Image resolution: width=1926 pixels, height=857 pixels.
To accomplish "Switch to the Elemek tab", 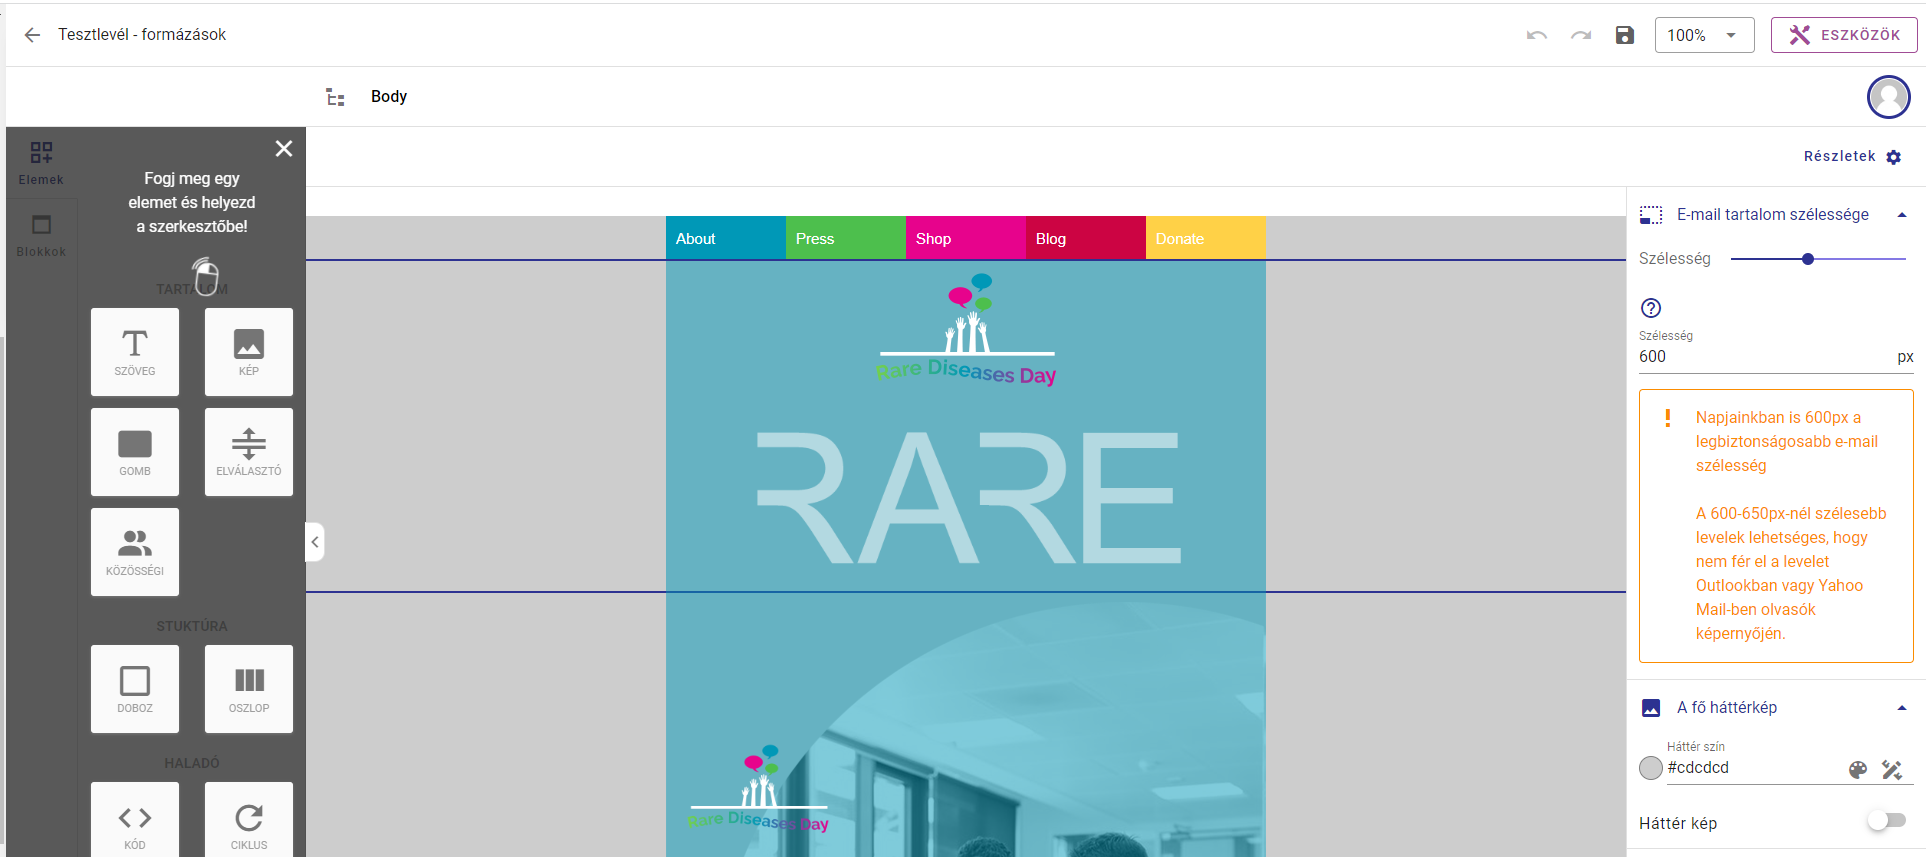I will 41,163.
